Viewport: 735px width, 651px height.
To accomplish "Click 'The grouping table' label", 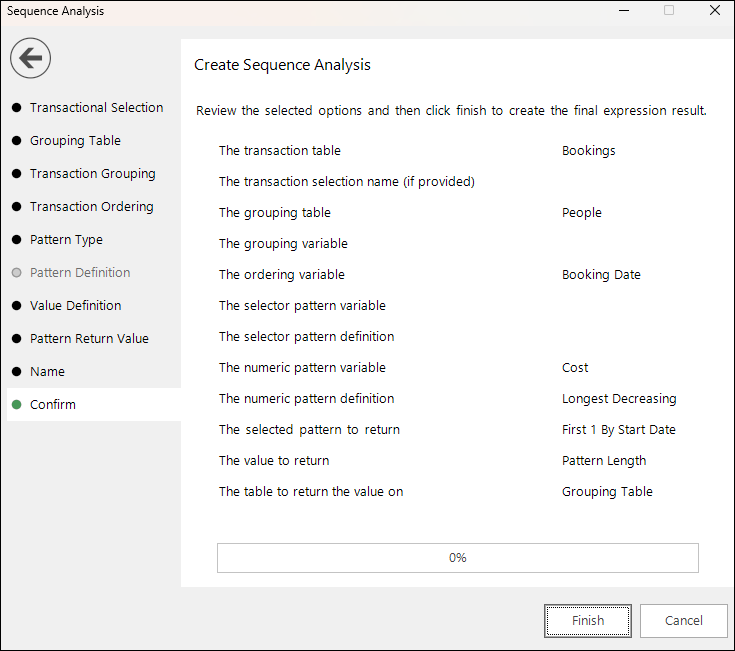I will tap(274, 213).
